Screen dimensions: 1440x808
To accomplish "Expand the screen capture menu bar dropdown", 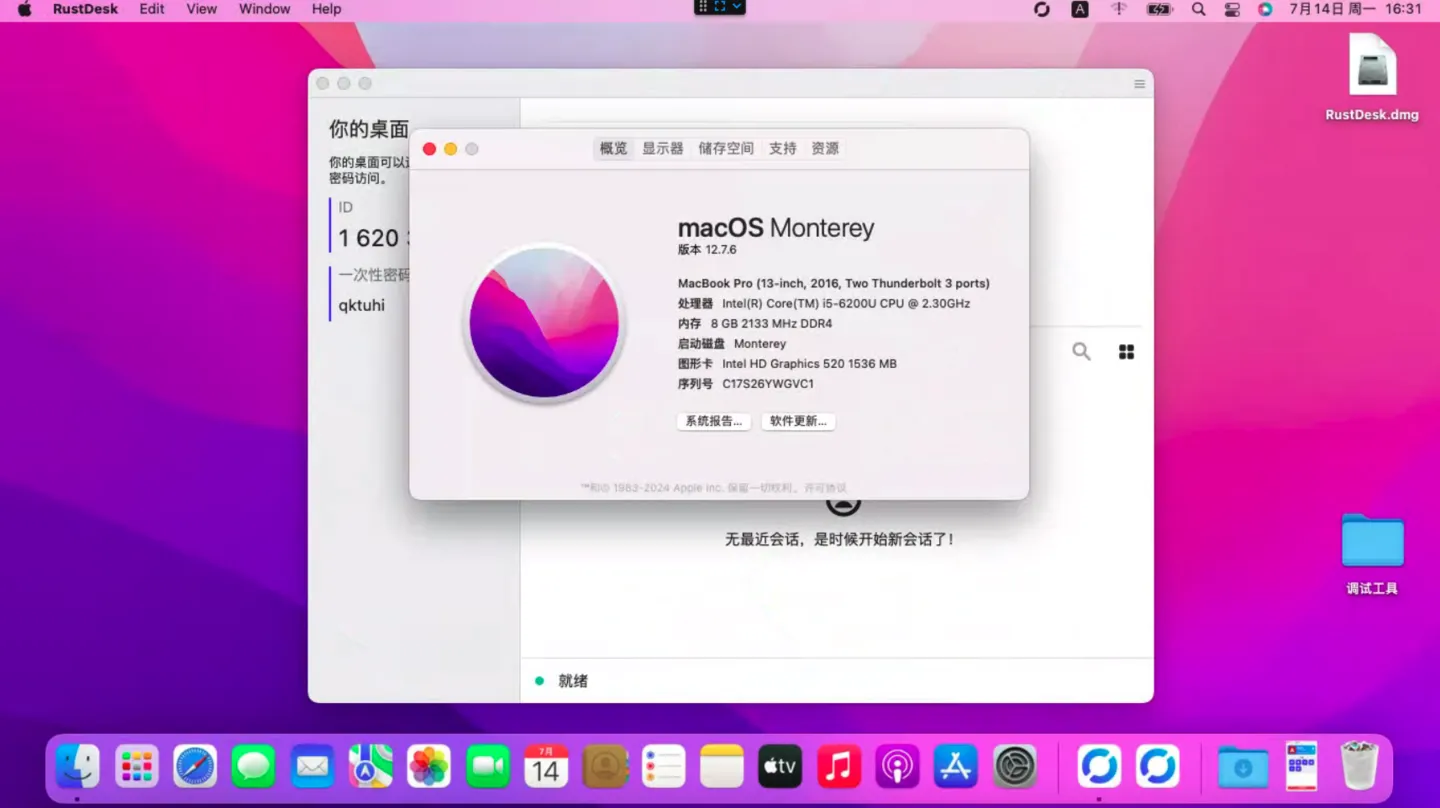I will (737, 7).
